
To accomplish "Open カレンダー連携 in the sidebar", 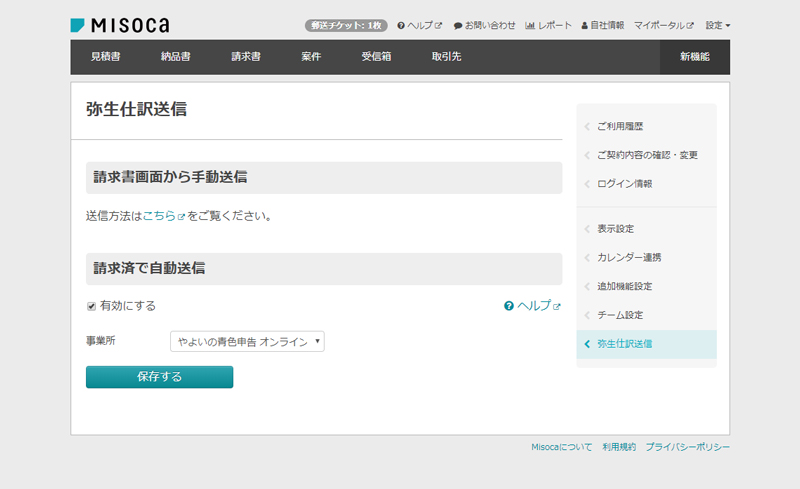I will 646,258.
